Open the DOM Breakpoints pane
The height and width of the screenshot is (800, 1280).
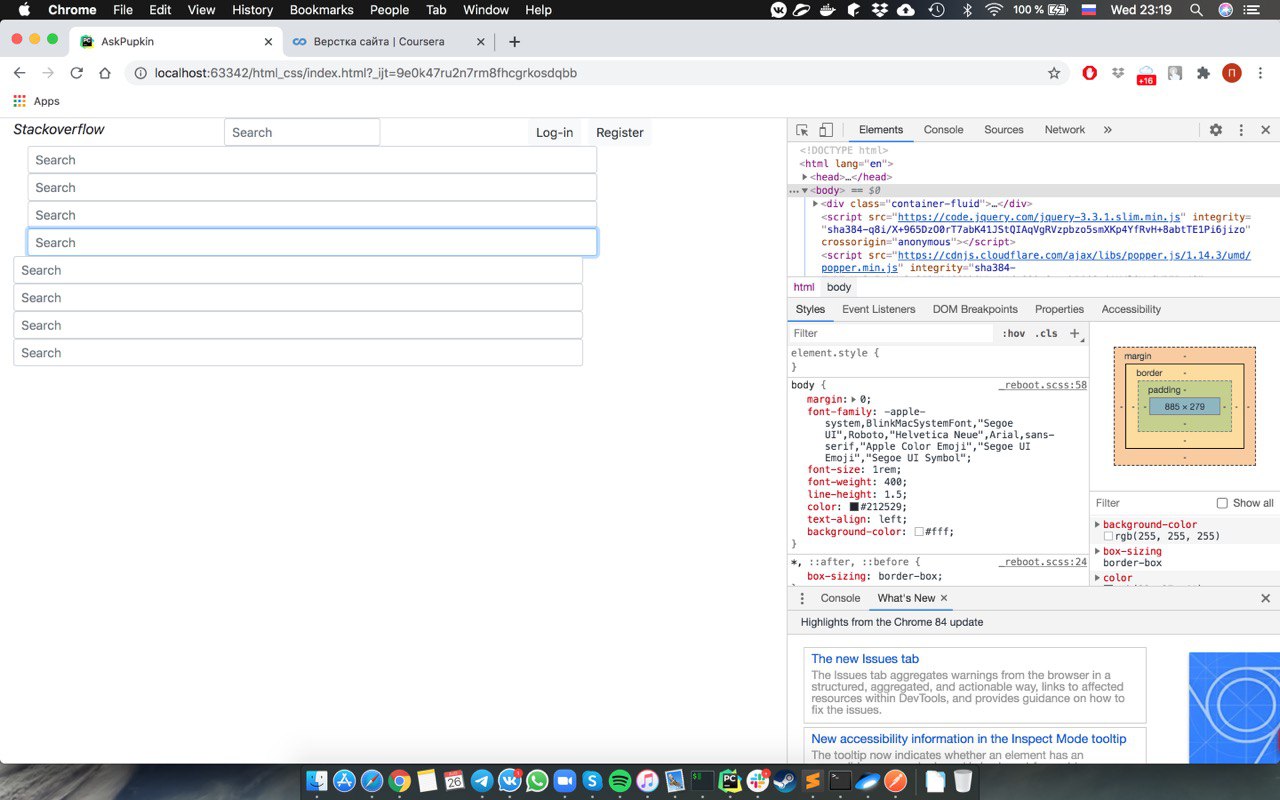(x=975, y=309)
